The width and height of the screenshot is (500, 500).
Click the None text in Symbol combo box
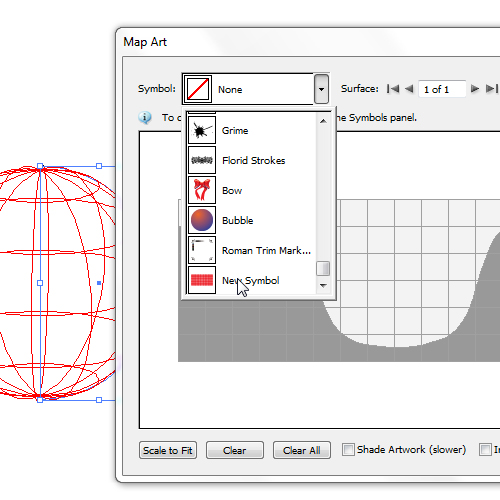(x=230, y=90)
